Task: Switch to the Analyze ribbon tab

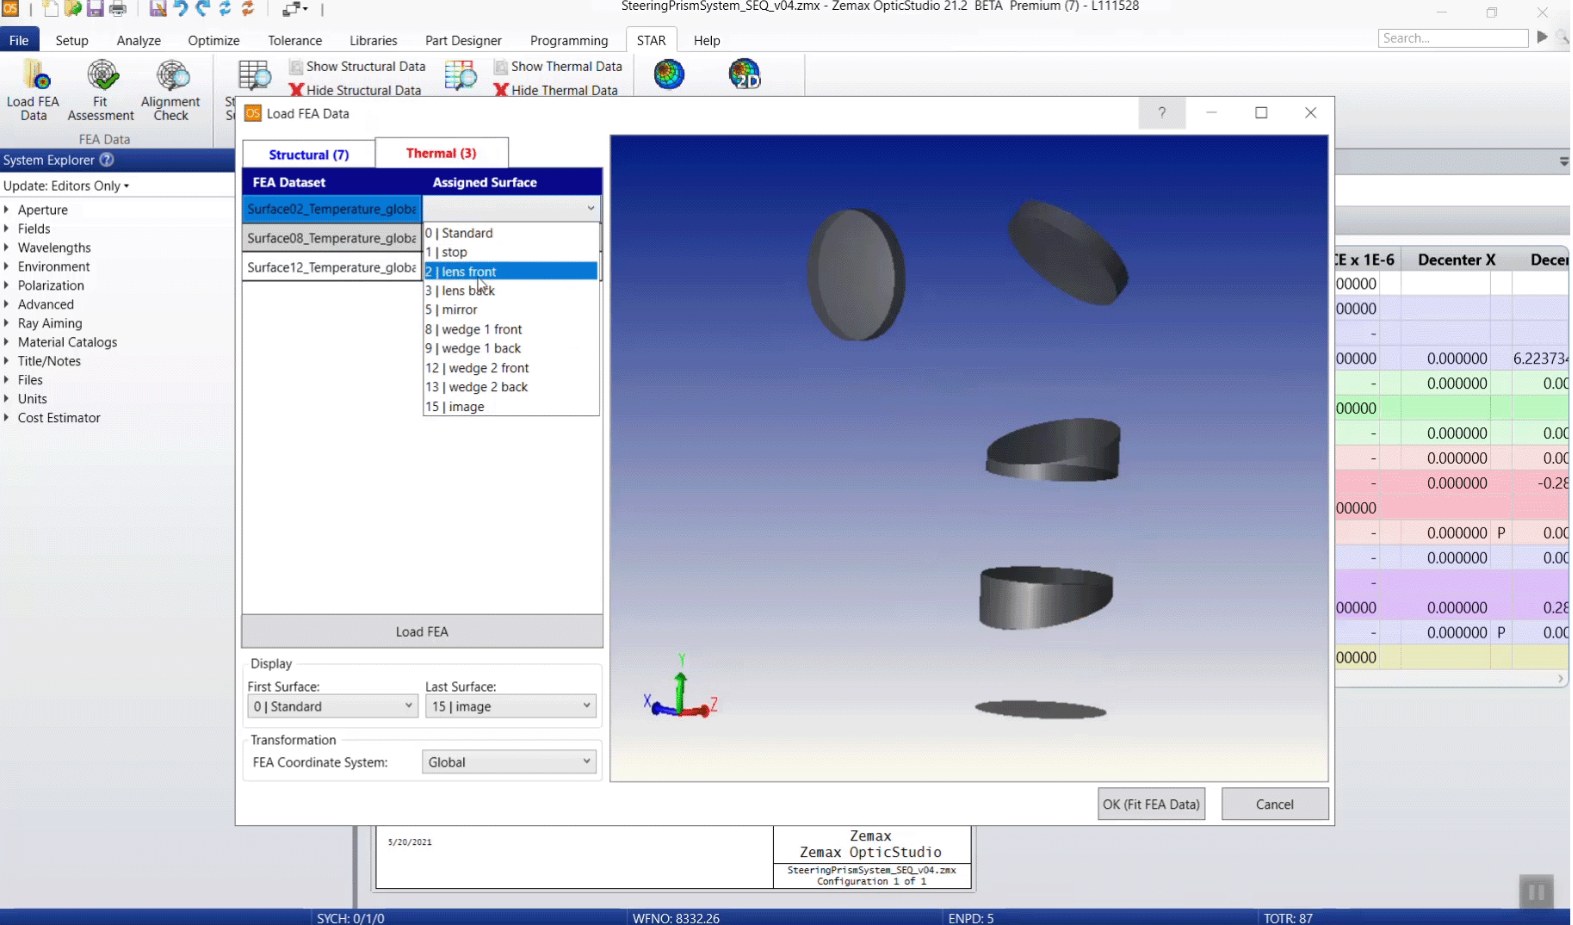Action: point(139,40)
